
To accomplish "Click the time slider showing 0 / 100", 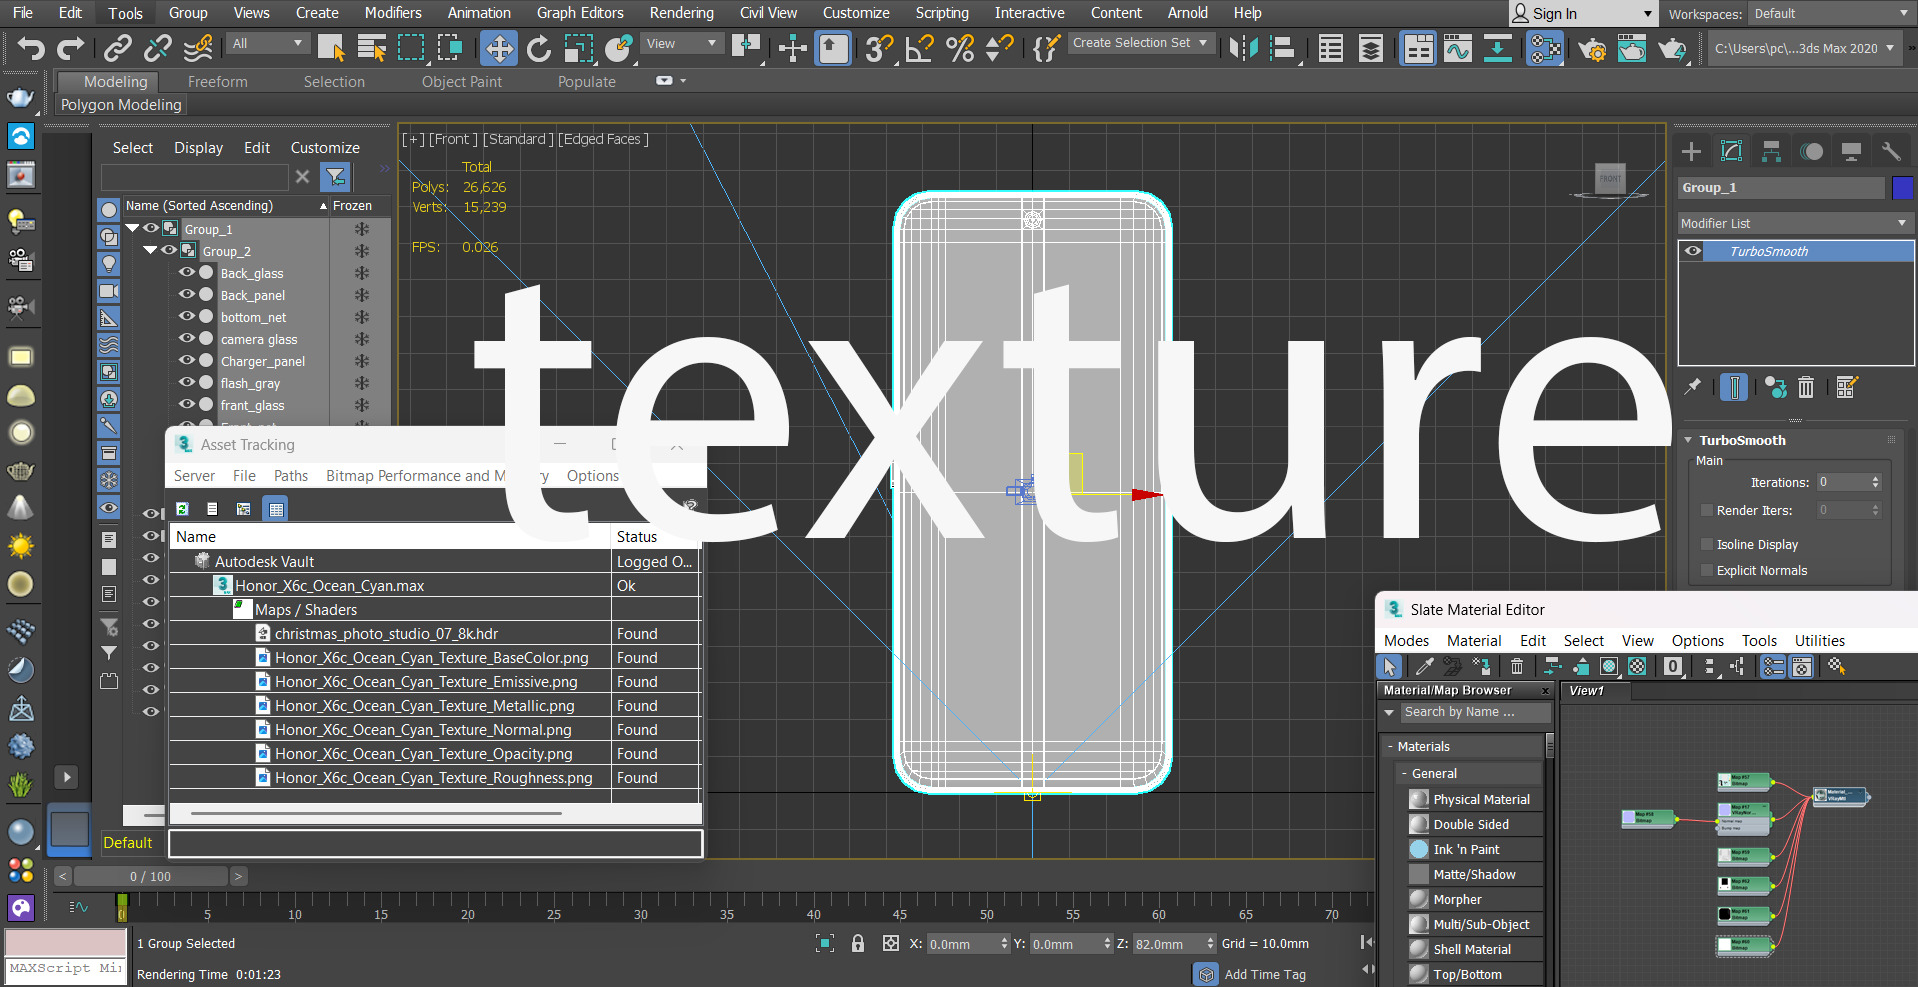I will (x=150, y=876).
